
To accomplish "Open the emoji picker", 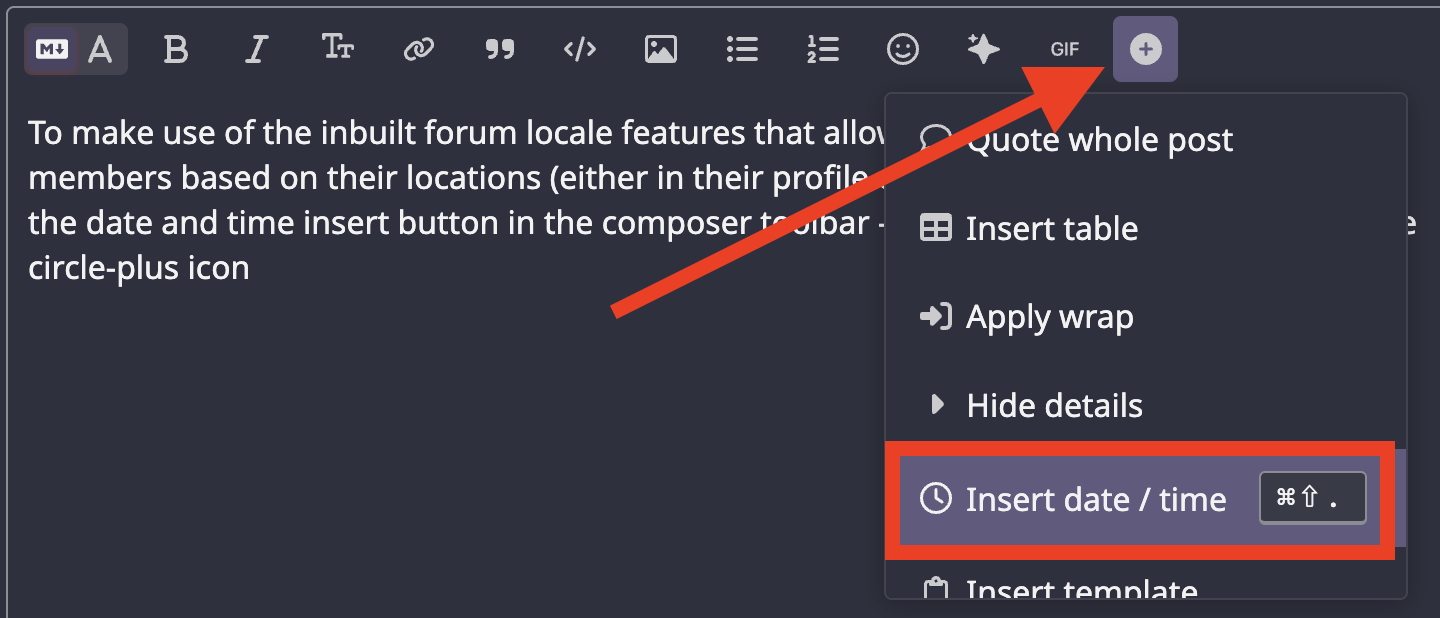I will [903, 49].
